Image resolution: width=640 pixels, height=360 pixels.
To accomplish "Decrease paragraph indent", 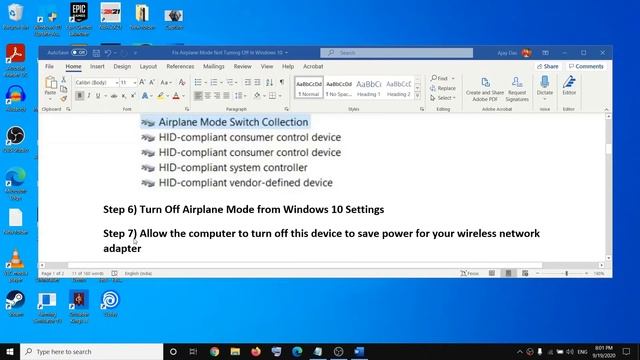I will pos(248,82).
